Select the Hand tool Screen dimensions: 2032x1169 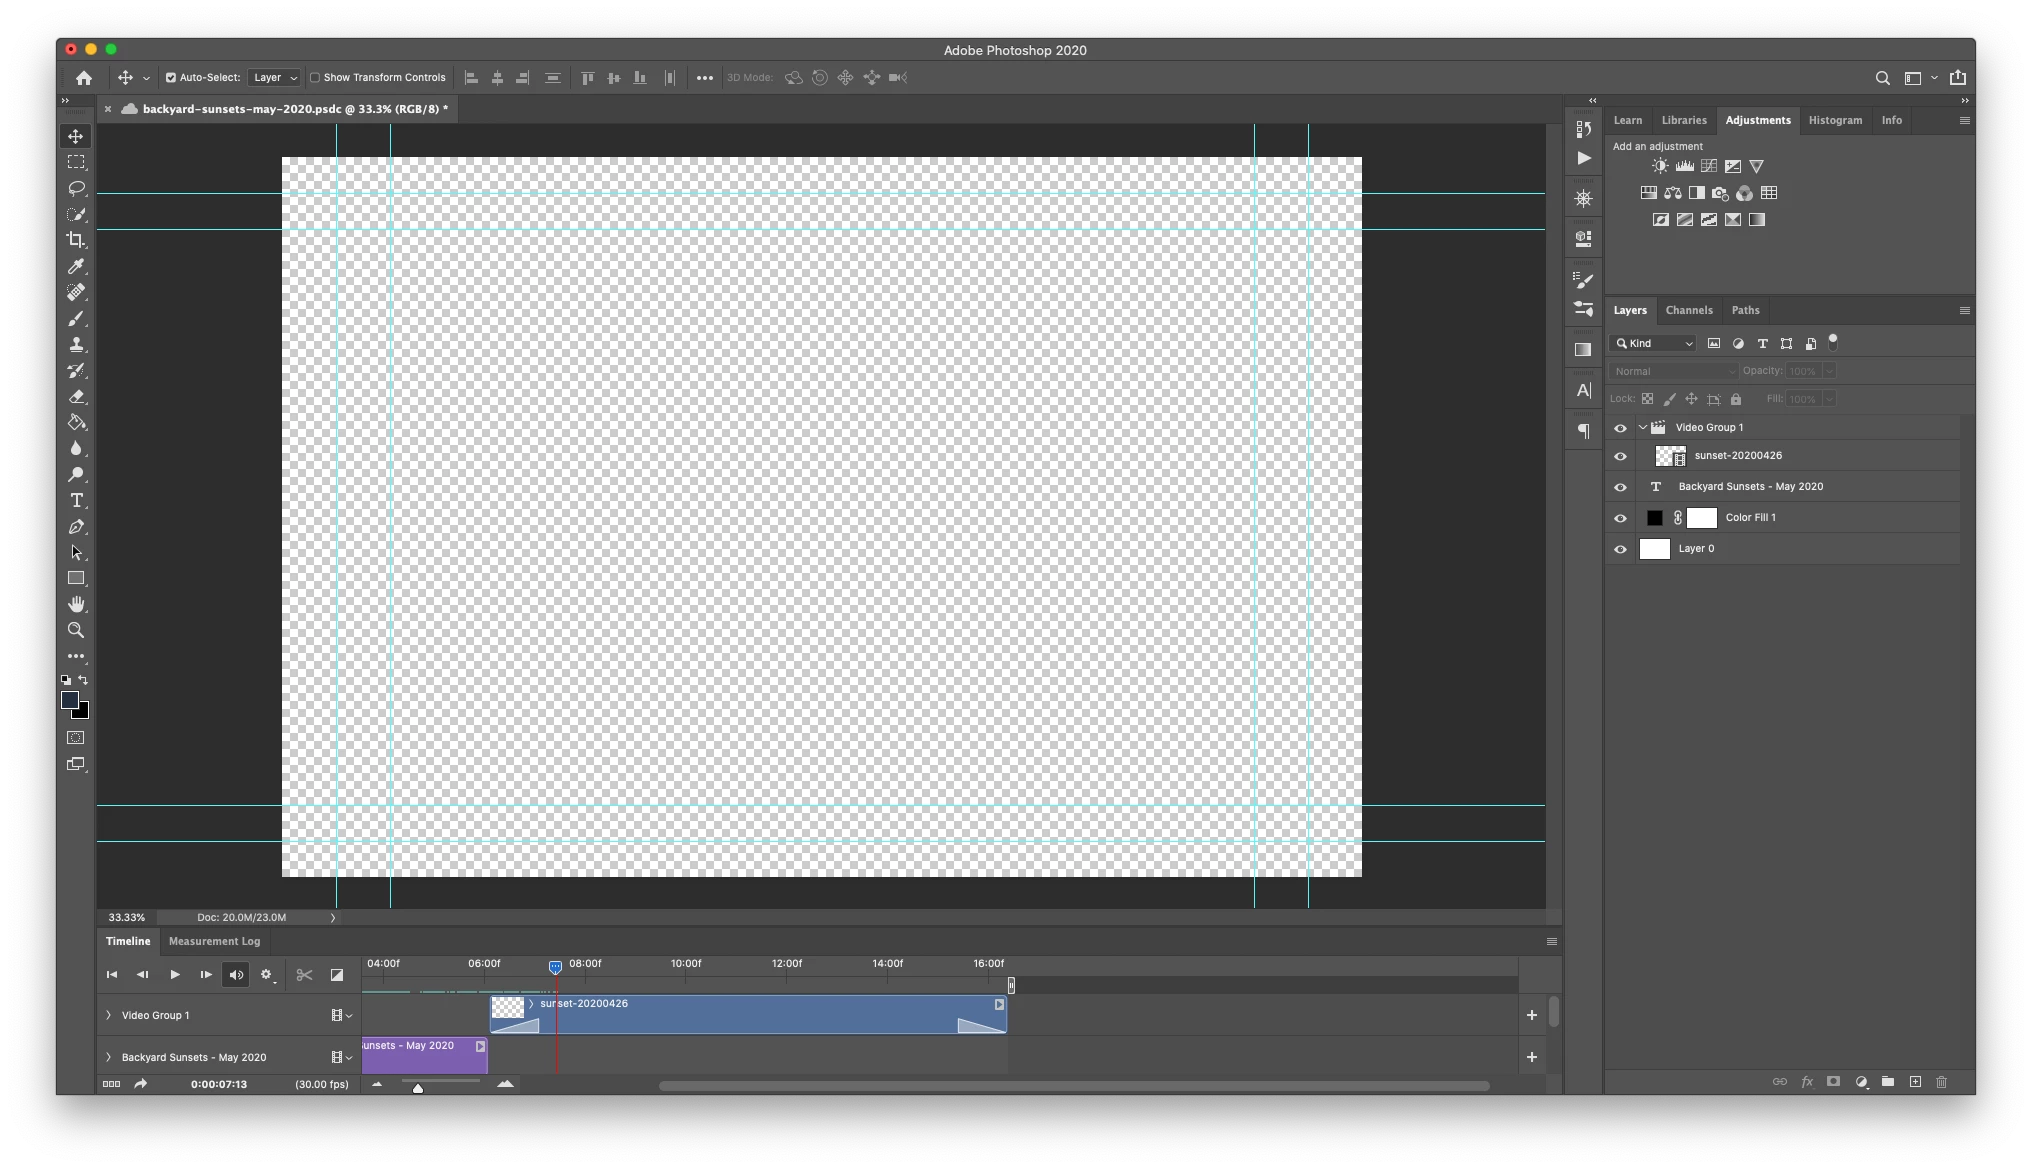(x=76, y=604)
